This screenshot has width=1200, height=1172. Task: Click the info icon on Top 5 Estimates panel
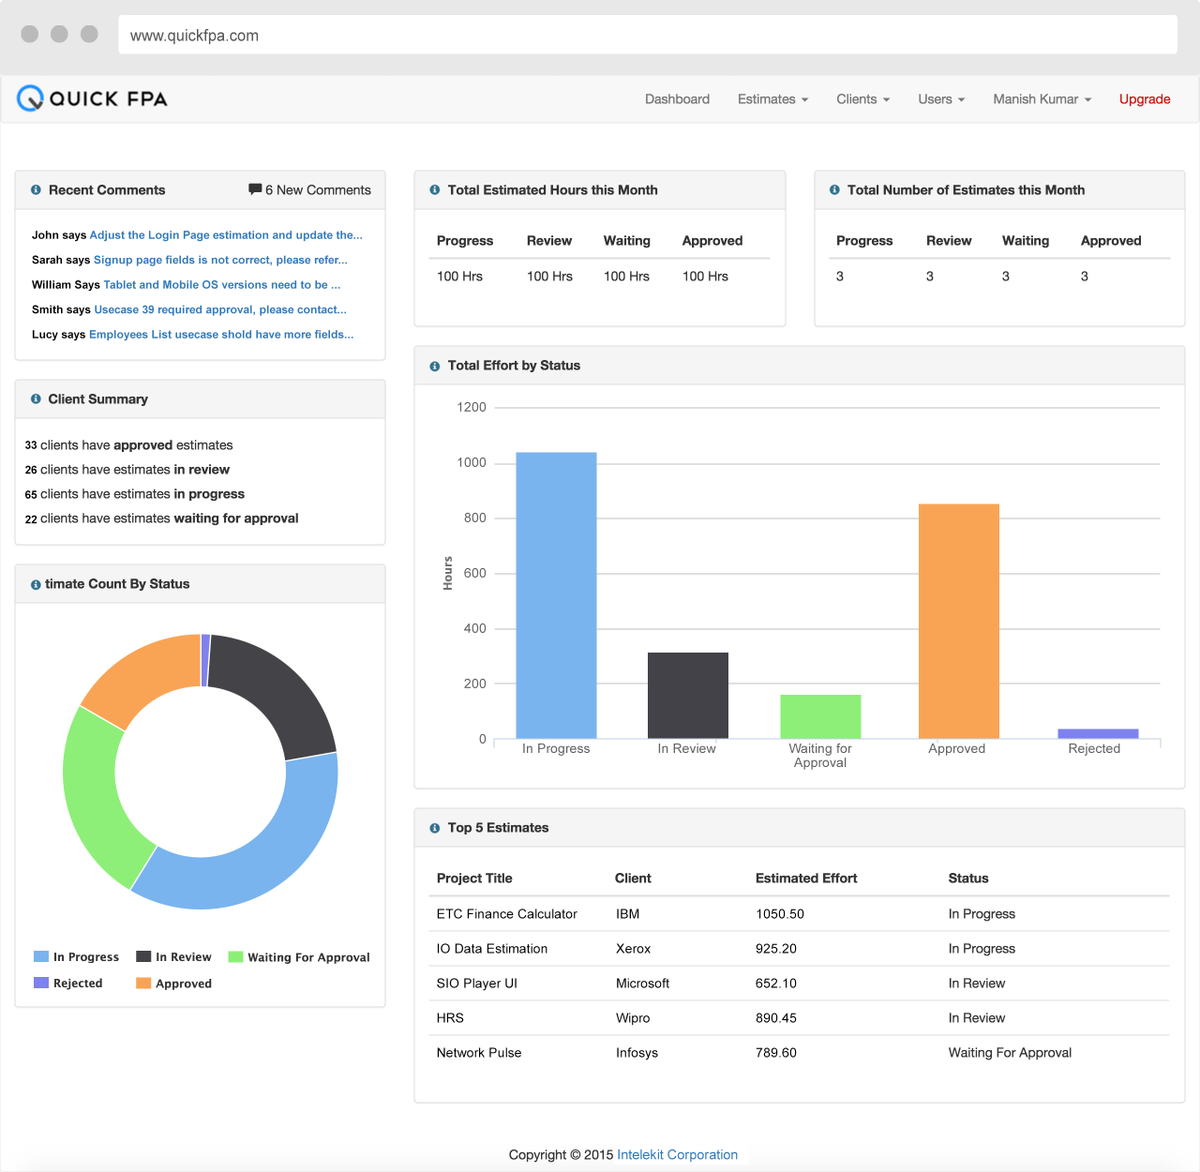[433, 827]
